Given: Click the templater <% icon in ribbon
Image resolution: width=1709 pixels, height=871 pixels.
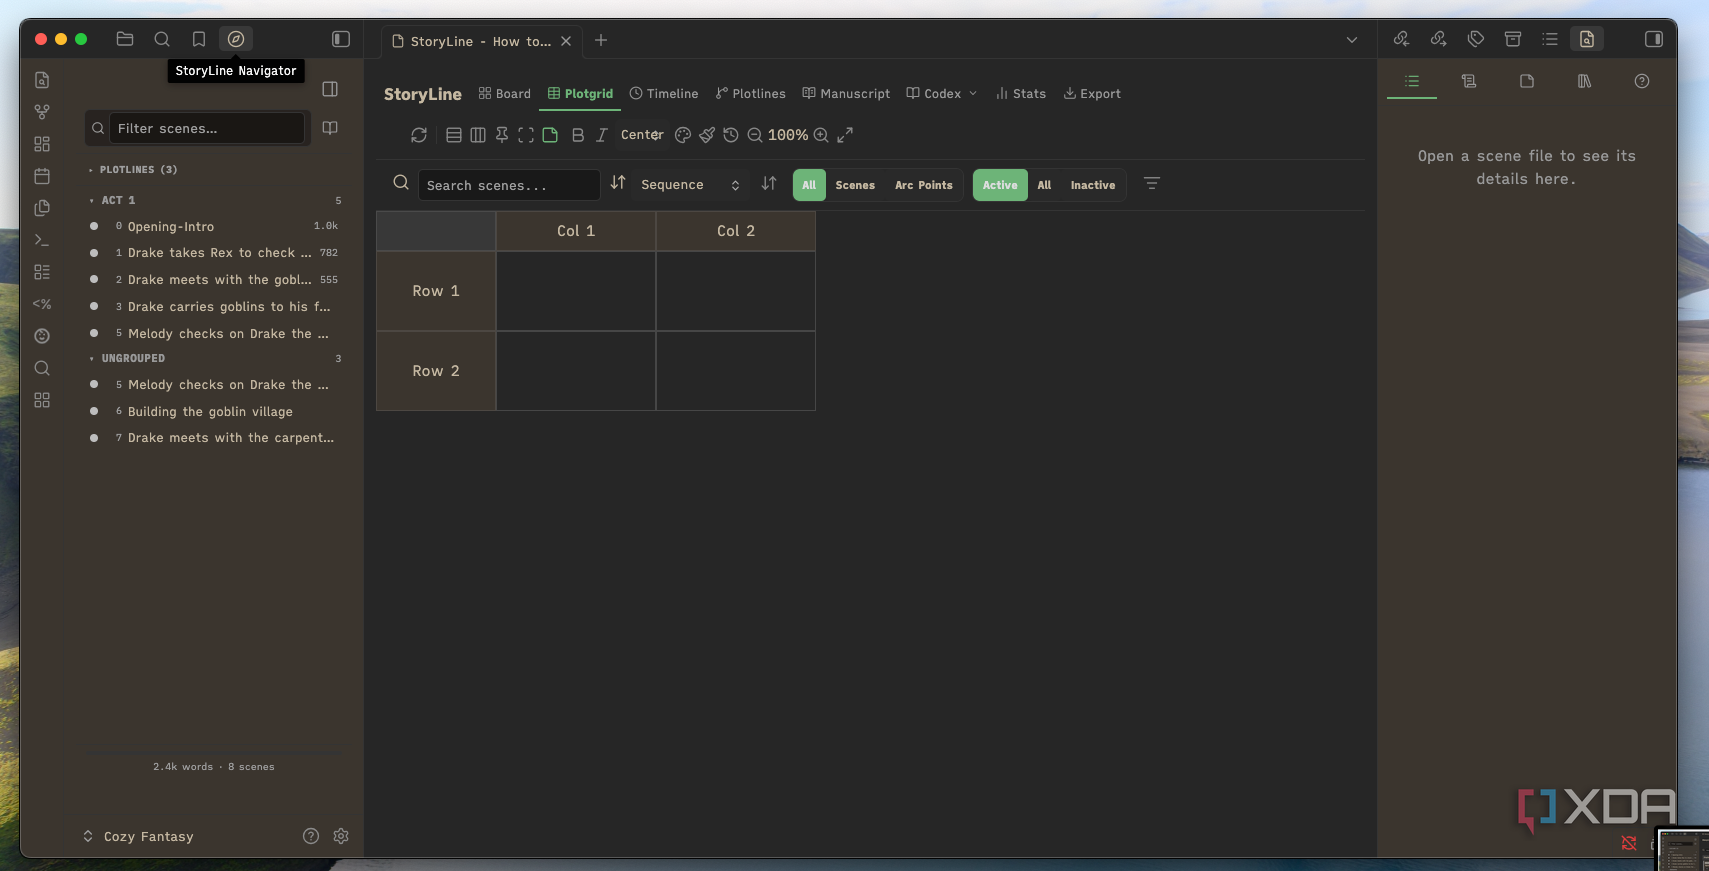Looking at the screenshot, I should [42, 304].
